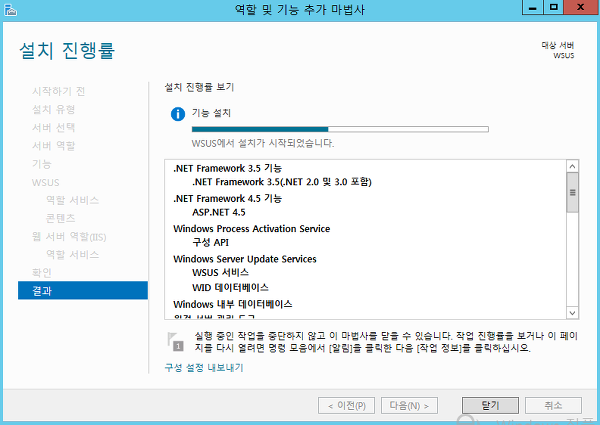The image size is (600, 425).
Task: Click .NET Framework 4.5 기능 entry
Action: point(228,199)
